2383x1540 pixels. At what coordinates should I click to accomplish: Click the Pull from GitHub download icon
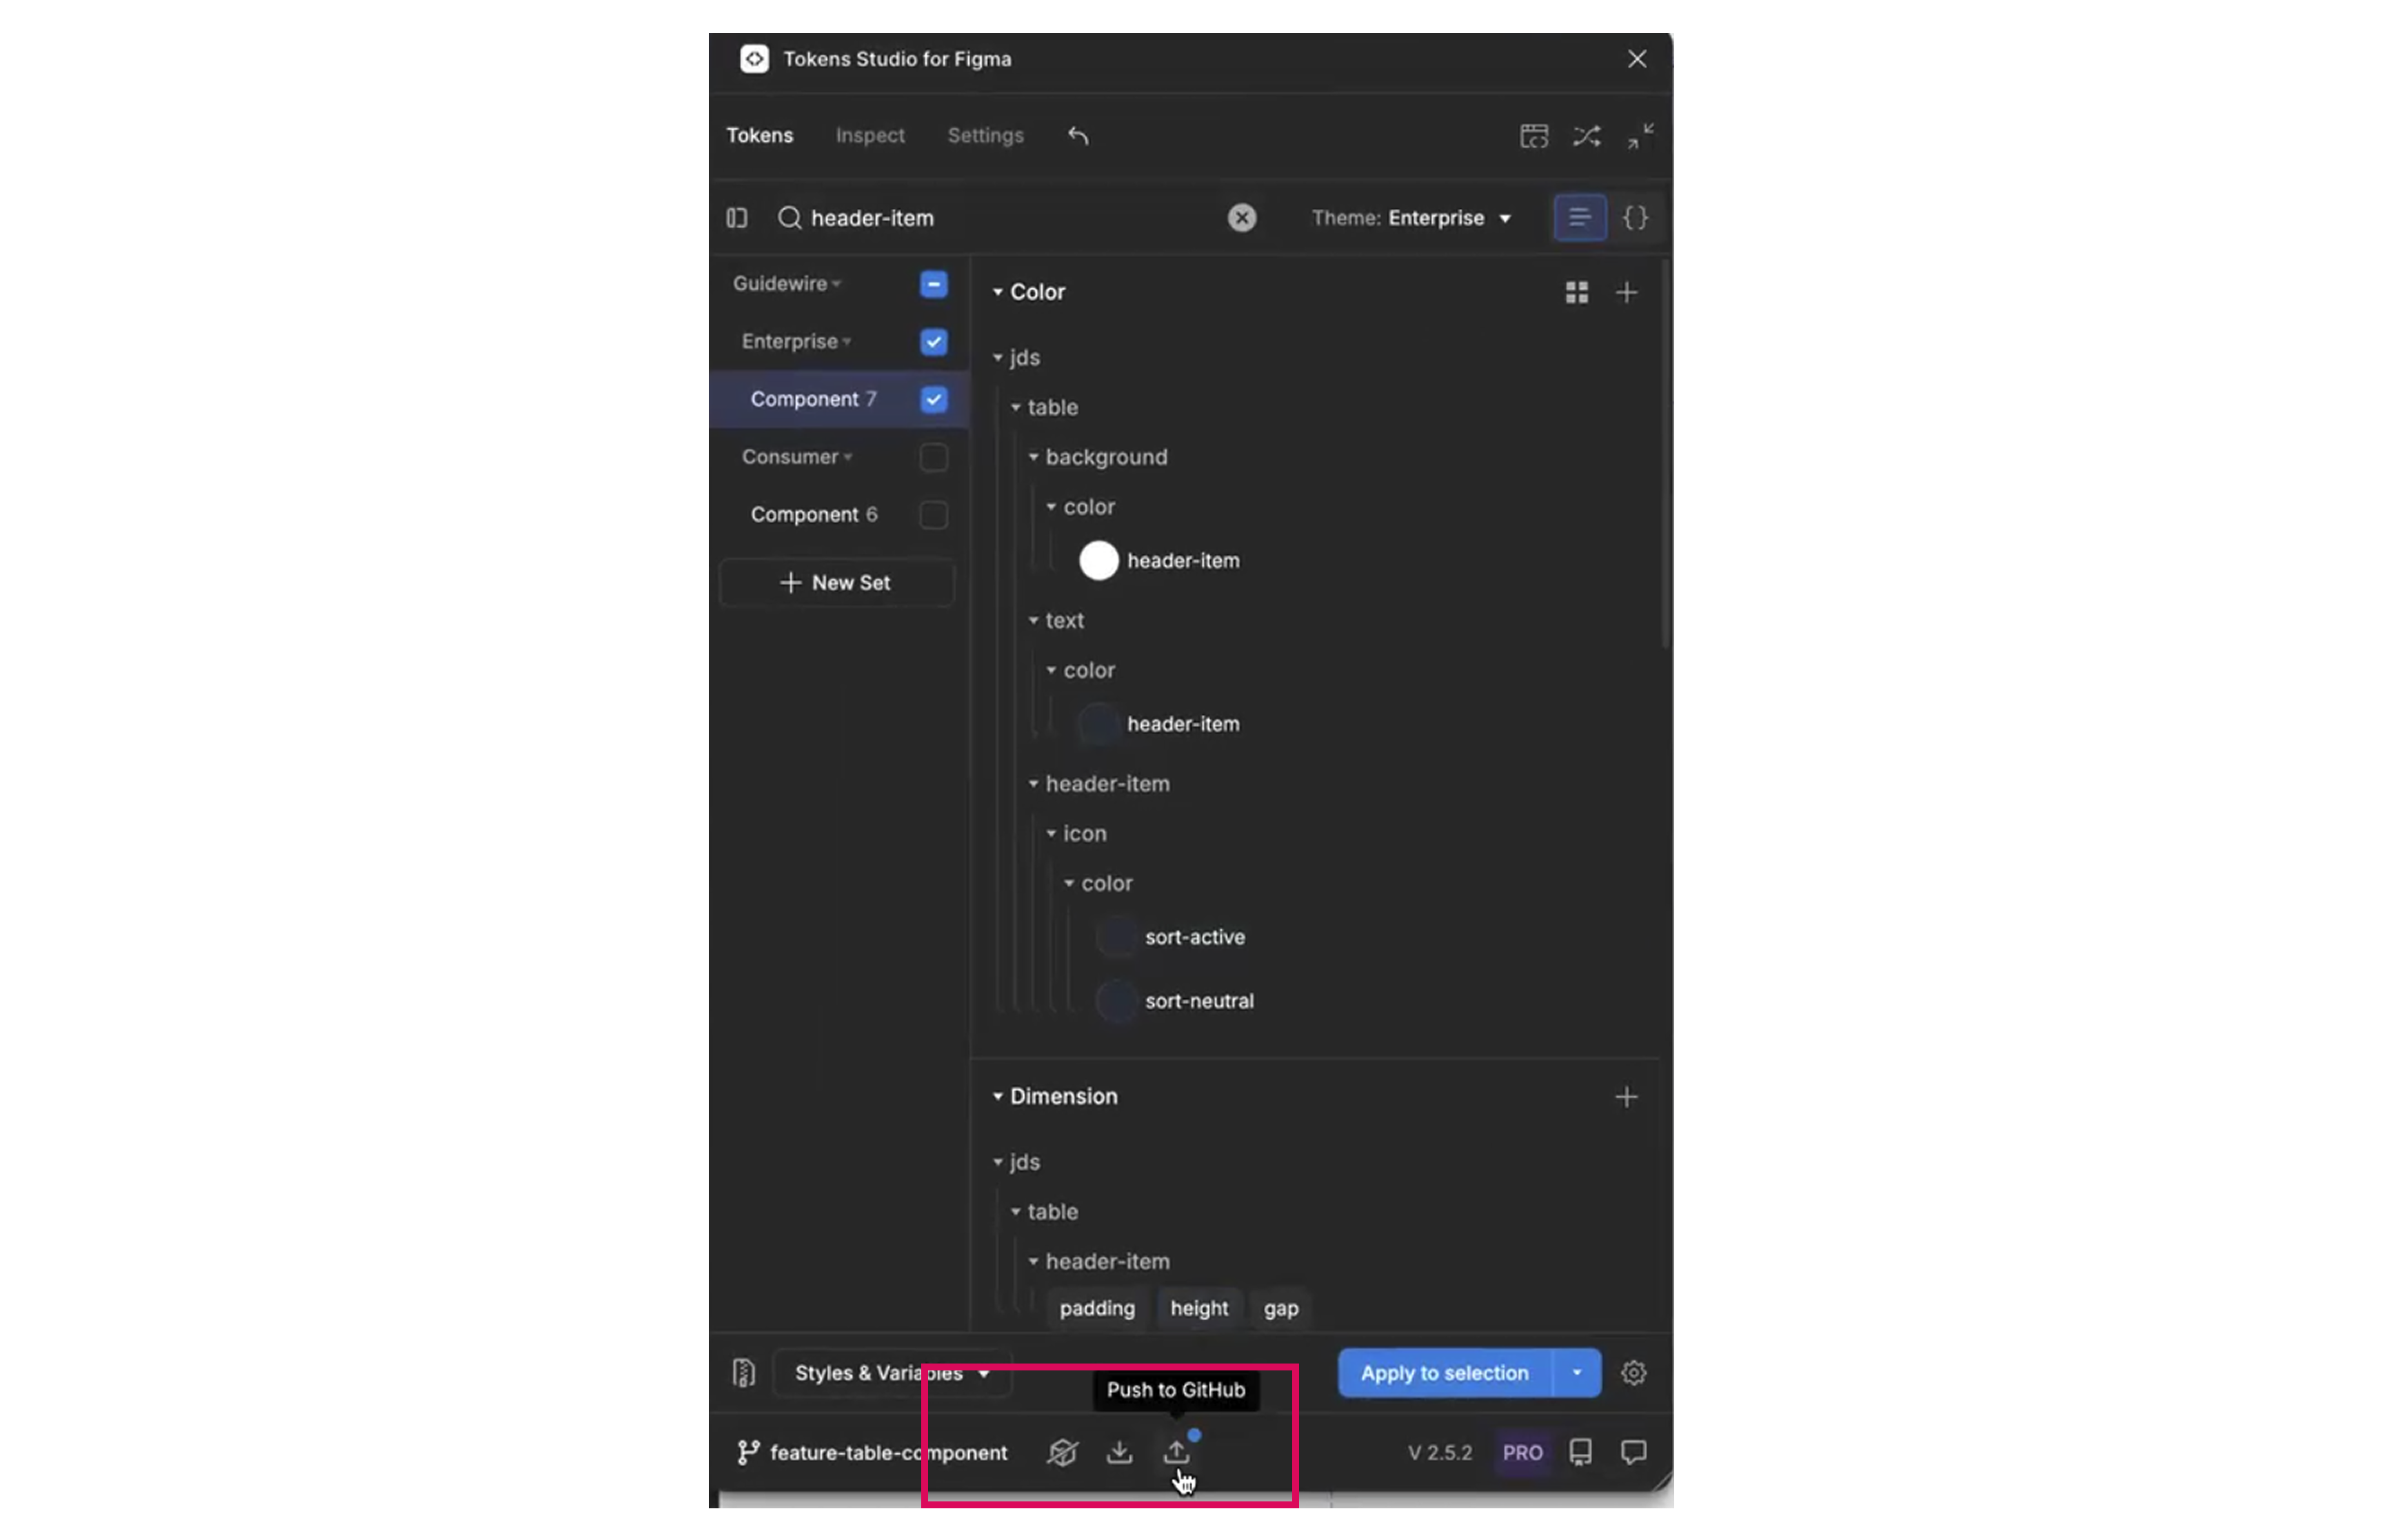click(x=1119, y=1452)
